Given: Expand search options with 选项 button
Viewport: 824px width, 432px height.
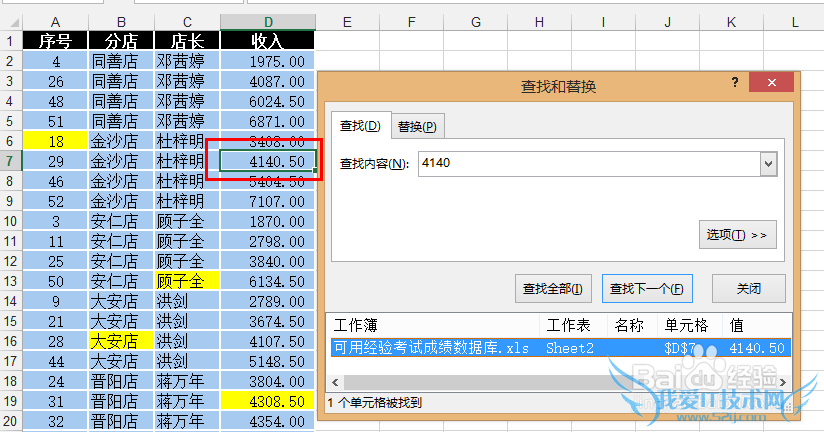Looking at the screenshot, I should click(737, 234).
